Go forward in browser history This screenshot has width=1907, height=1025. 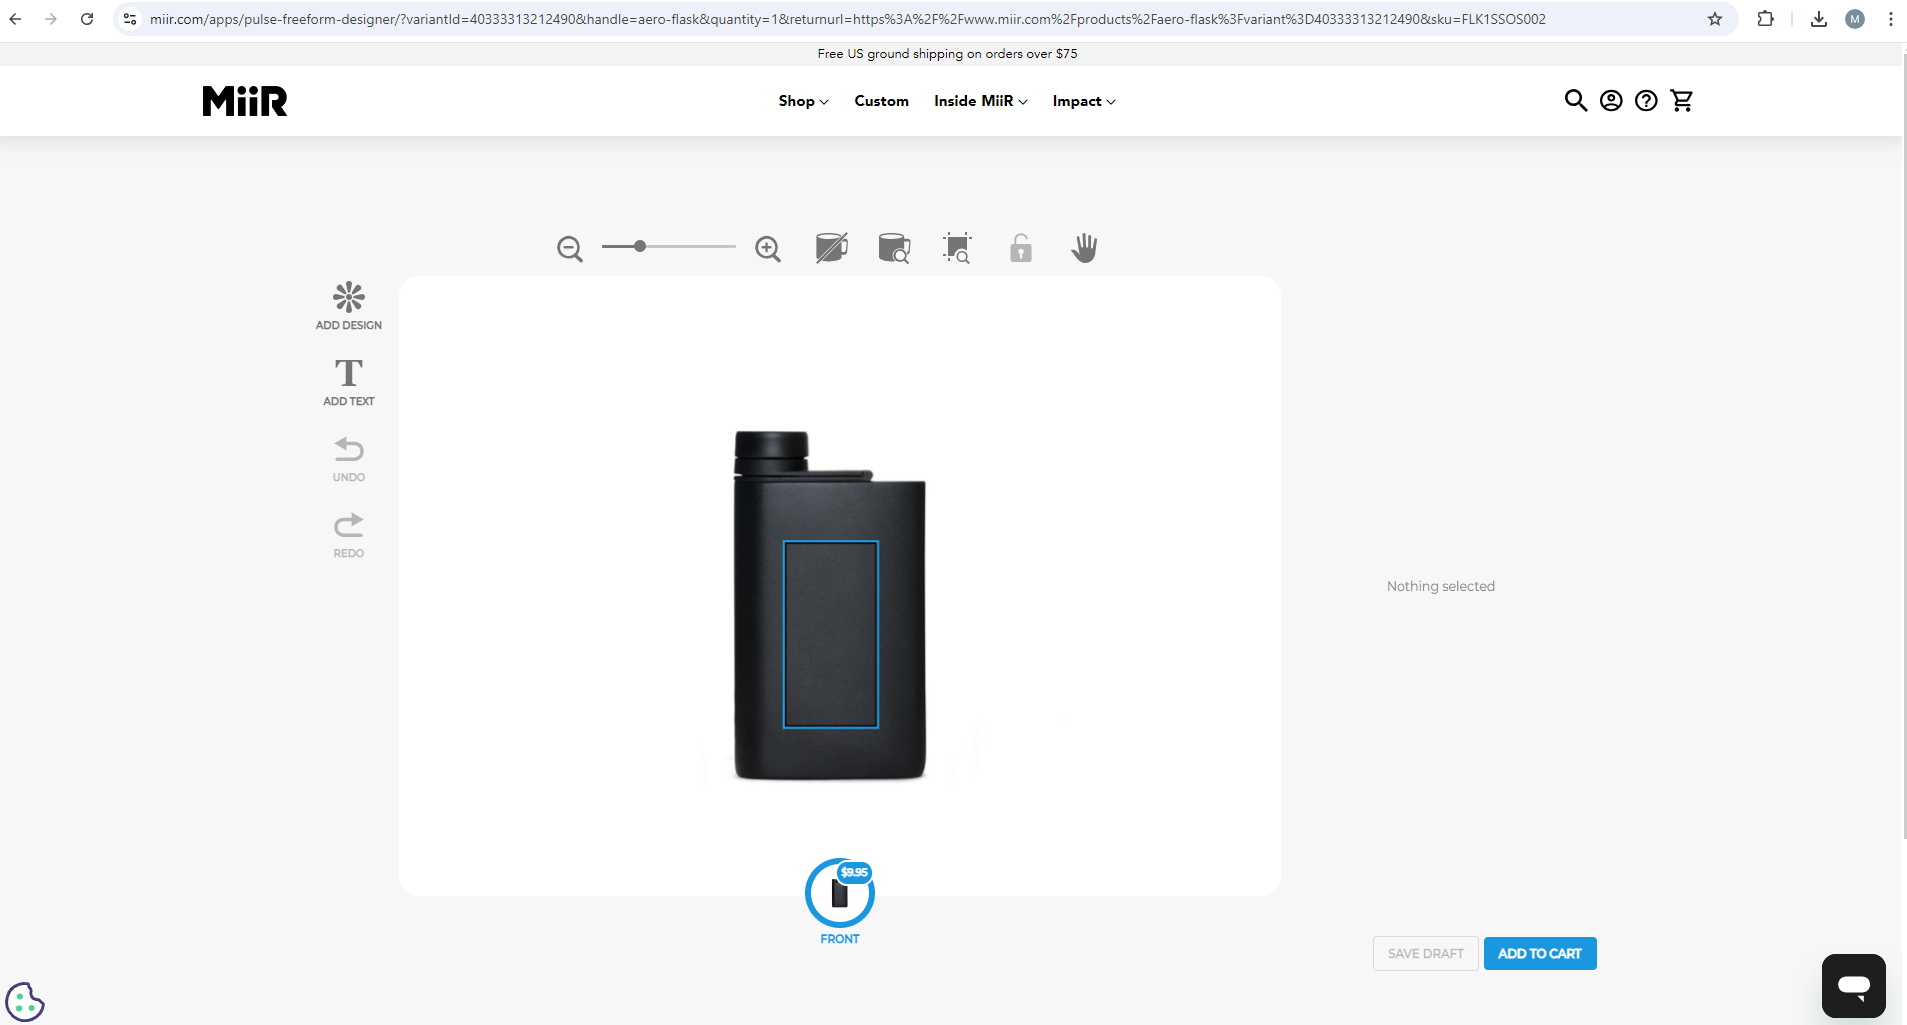51,19
